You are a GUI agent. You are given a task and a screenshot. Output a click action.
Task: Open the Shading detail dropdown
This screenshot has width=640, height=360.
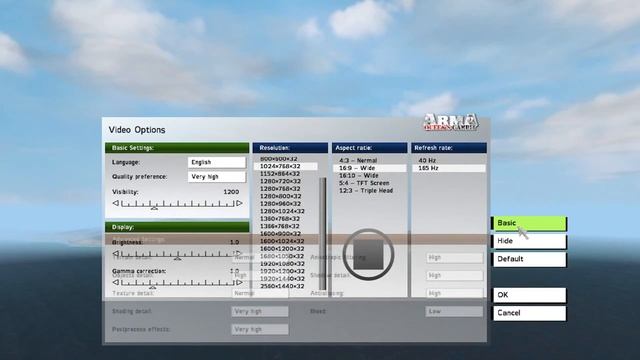click(260, 311)
